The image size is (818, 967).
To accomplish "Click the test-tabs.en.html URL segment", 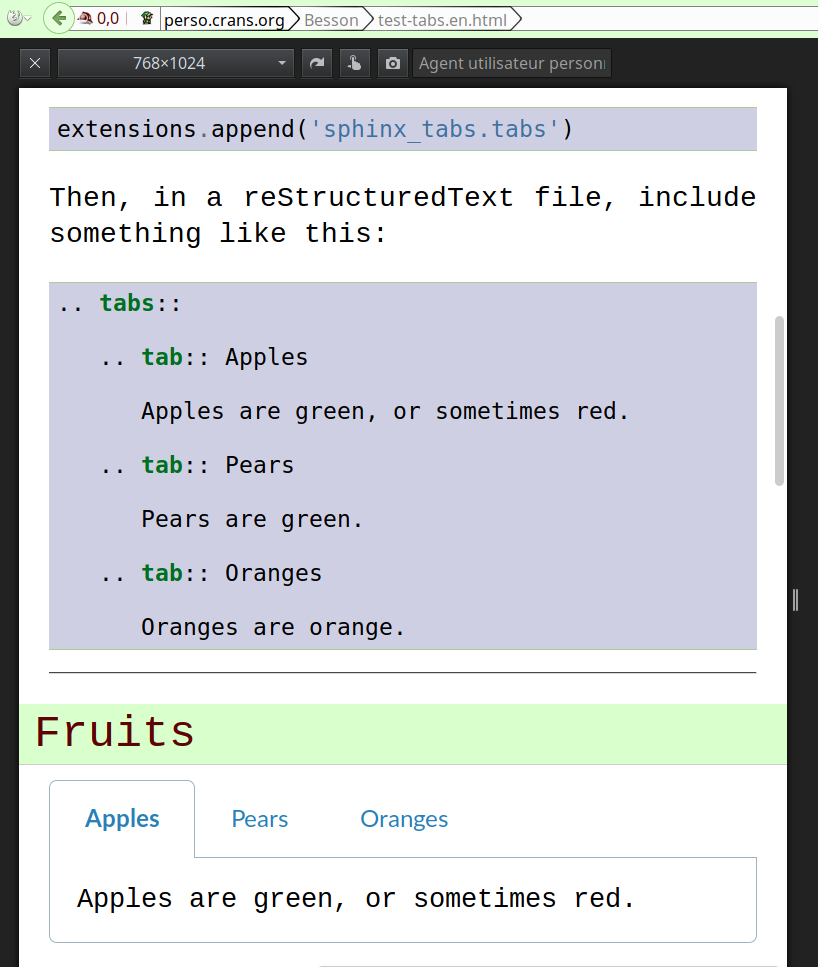I will pos(442,19).
